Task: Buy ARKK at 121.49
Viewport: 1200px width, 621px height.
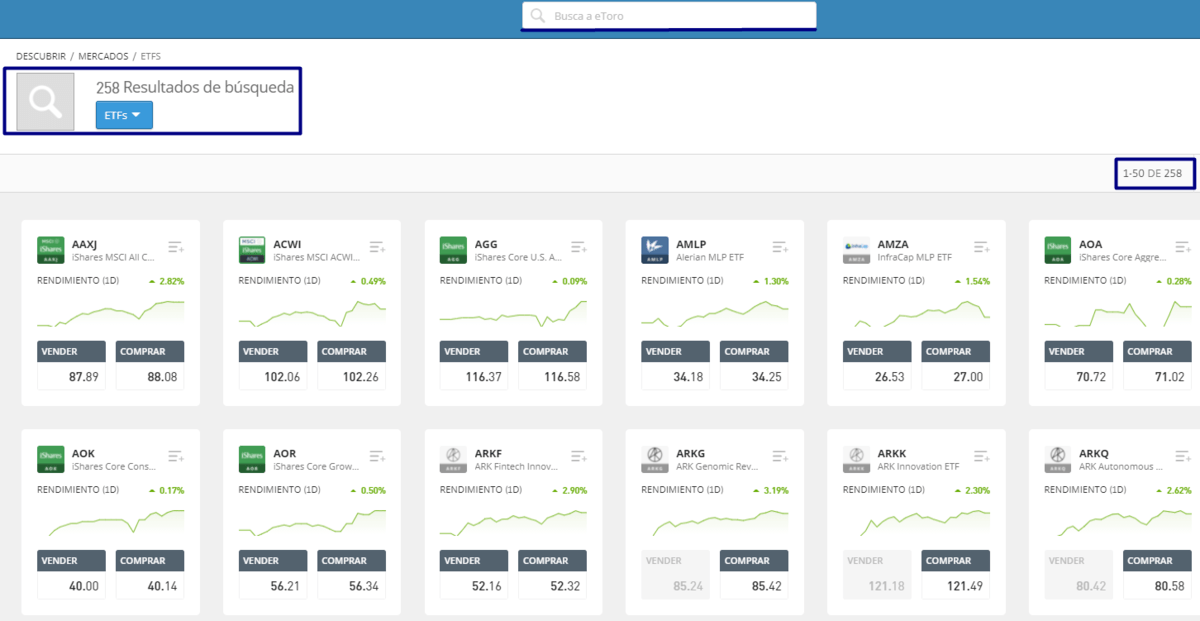Action: [x=957, y=574]
